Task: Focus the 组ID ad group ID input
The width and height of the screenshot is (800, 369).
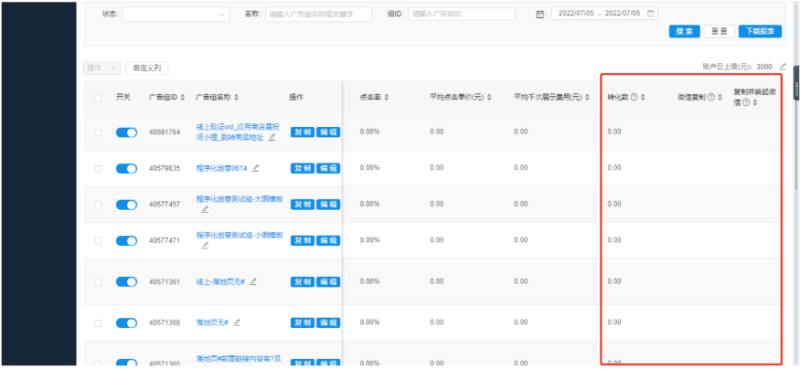Action: 462,14
